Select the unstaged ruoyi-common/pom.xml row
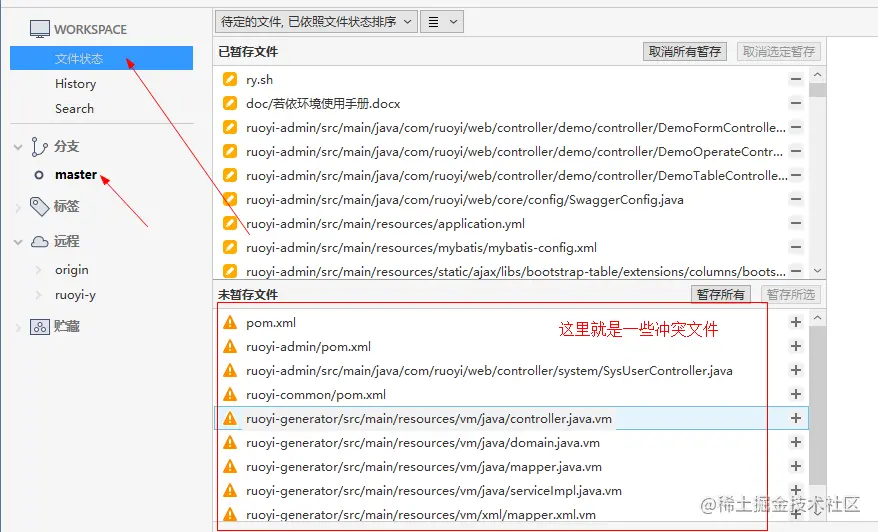878x532 pixels. click(x=511, y=394)
